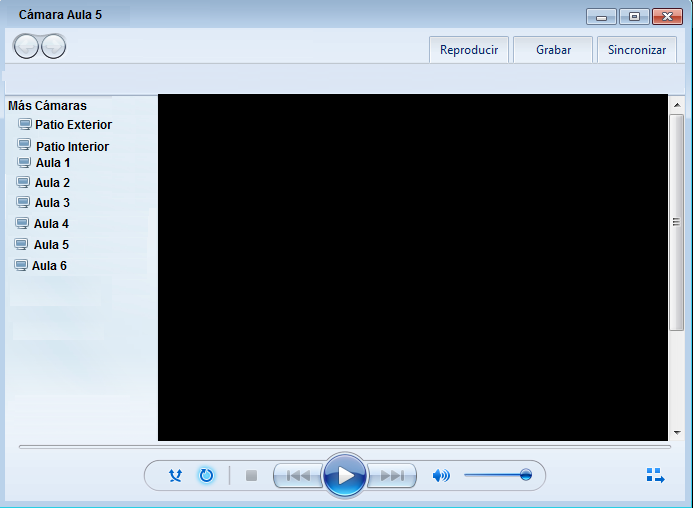Skip to previous track

coord(299,476)
